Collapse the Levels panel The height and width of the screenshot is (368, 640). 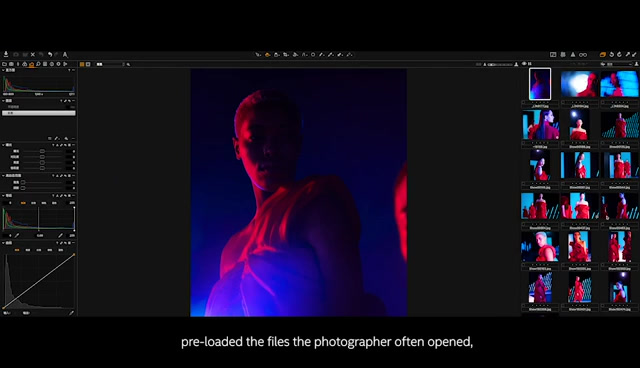pos(3,195)
